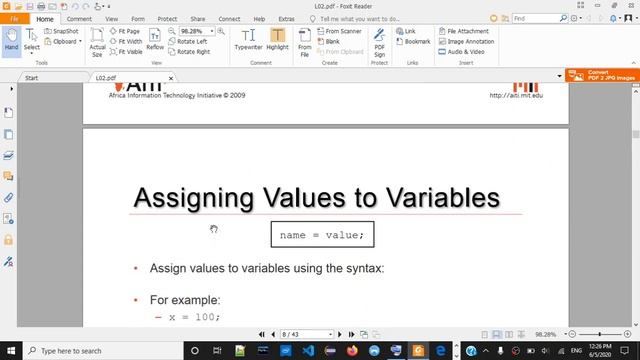Open the PDF Sign tool
The height and width of the screenshot is (360, 640).
pyautogui.click(x=379, y=42)
